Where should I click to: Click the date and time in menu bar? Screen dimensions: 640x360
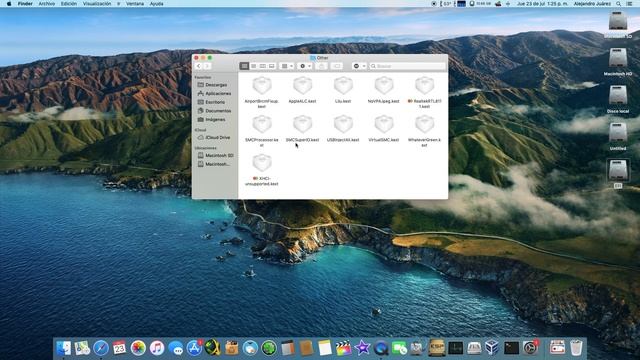(542, 4)
